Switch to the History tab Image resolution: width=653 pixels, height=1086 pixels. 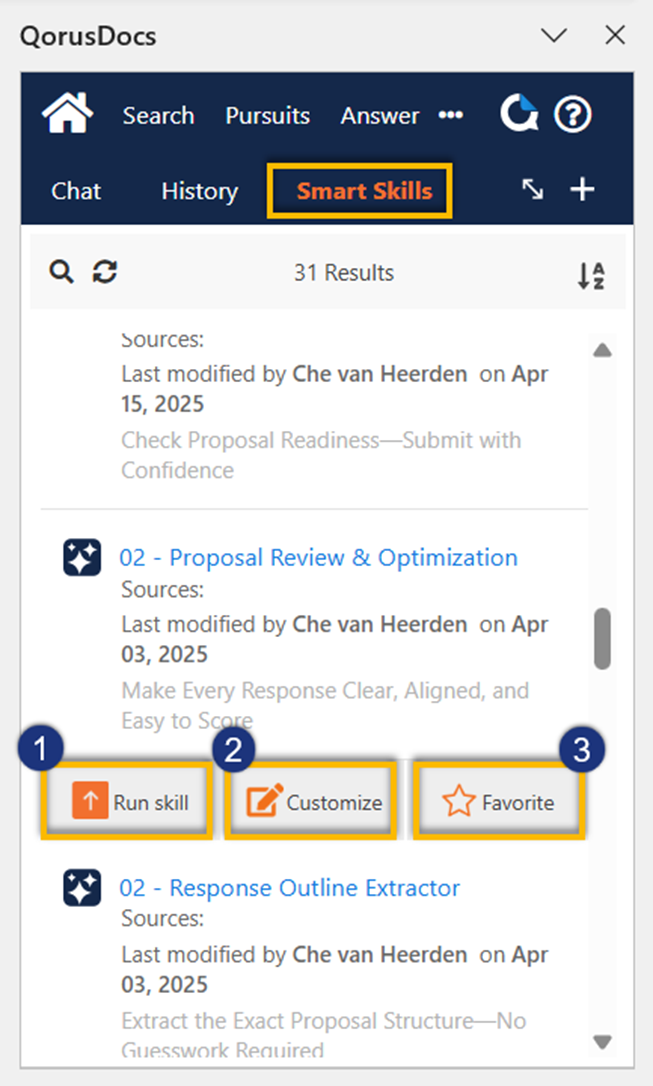click(200, 191)
